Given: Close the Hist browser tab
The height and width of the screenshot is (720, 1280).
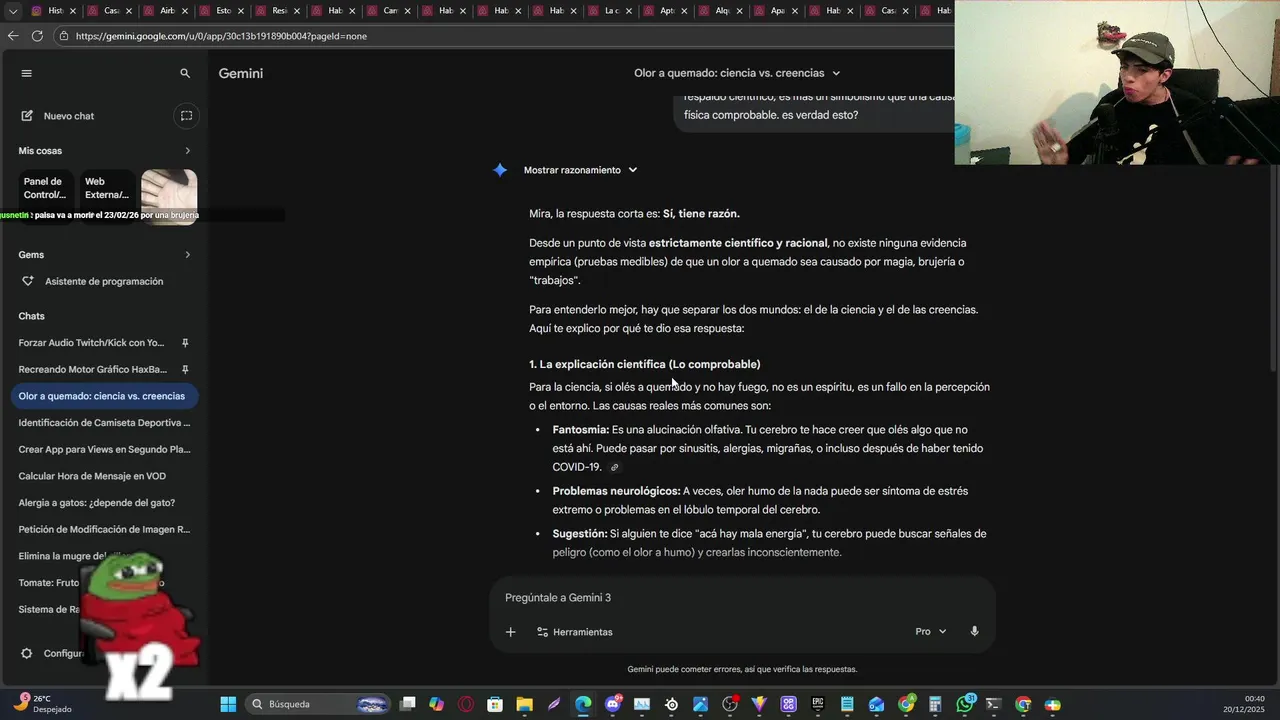Looking at the screenshot, I should pos(74,11).
